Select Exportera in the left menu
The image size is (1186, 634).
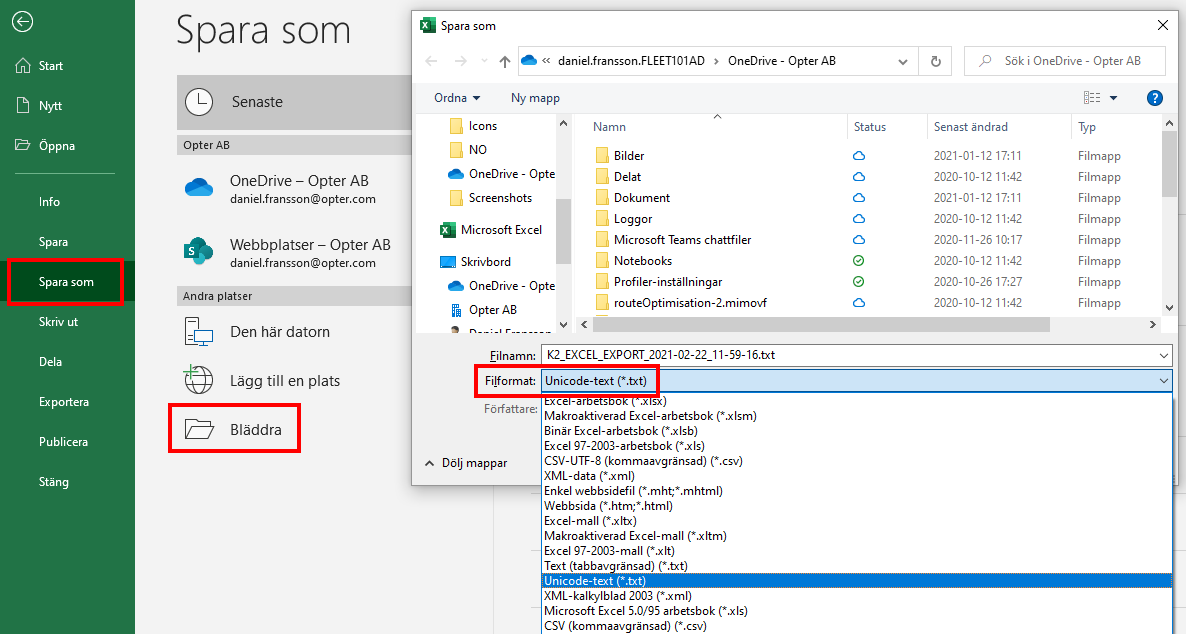click(x=64, y=402)
